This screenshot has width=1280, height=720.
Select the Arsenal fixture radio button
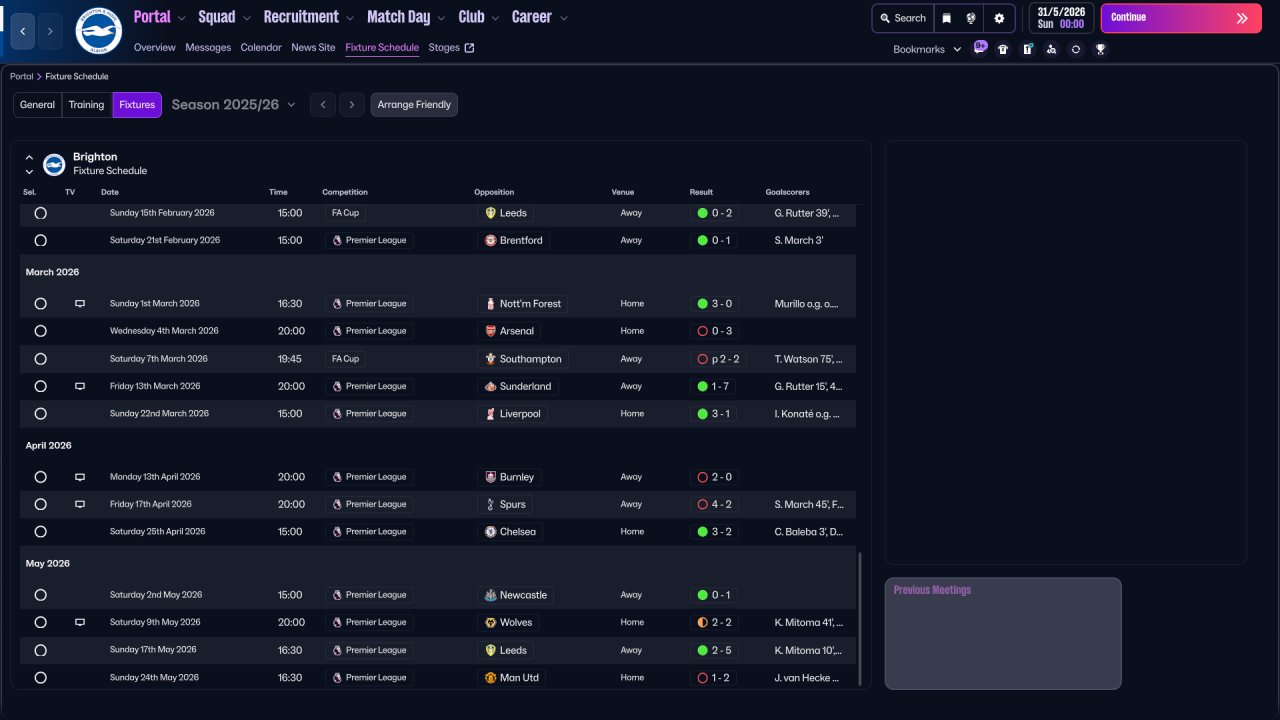pos(40,331)
